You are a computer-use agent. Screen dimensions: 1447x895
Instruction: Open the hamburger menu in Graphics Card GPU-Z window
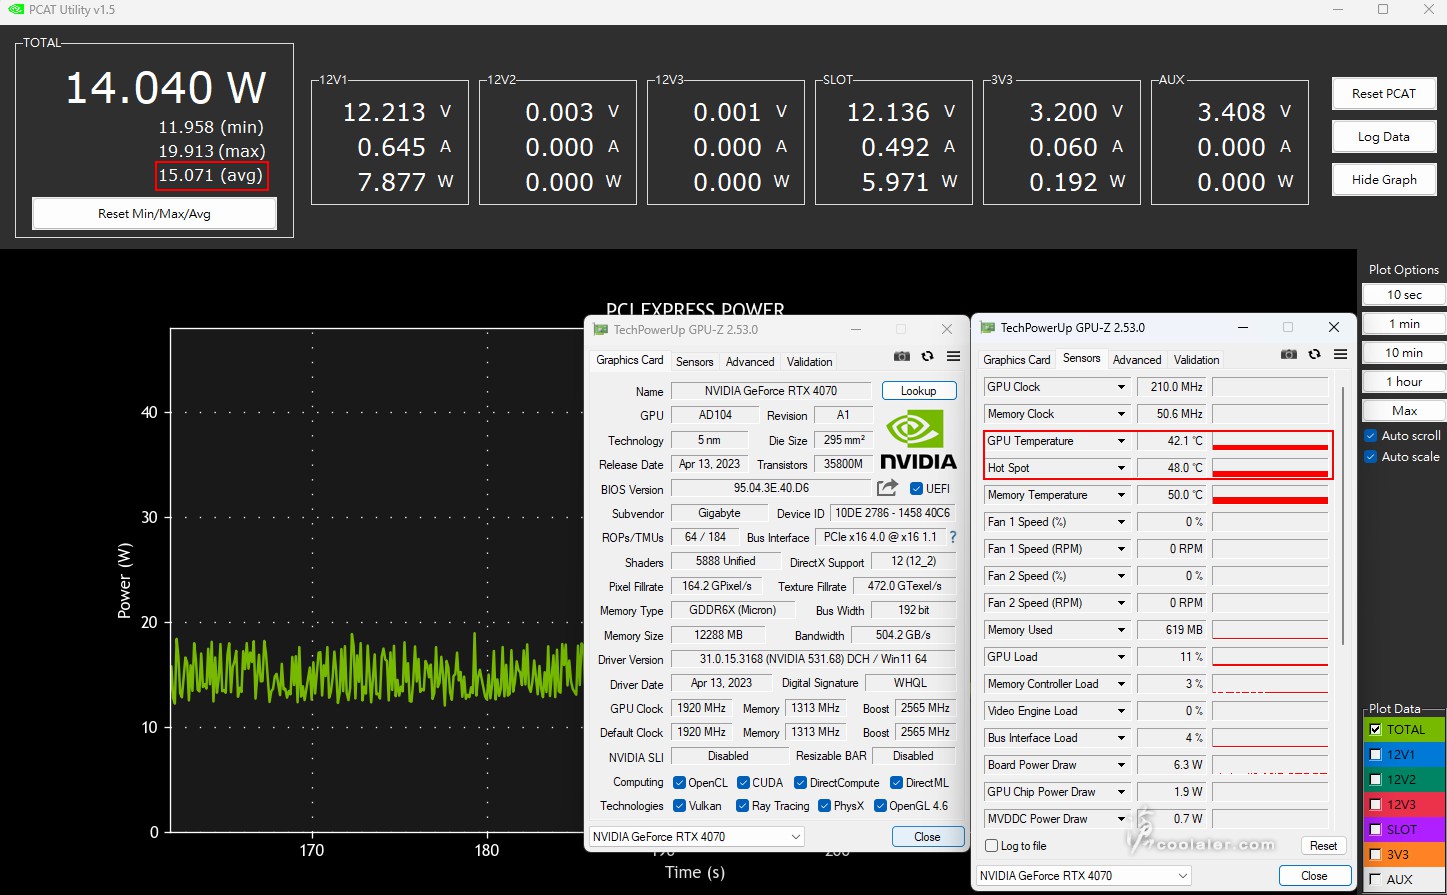[954, 356]
